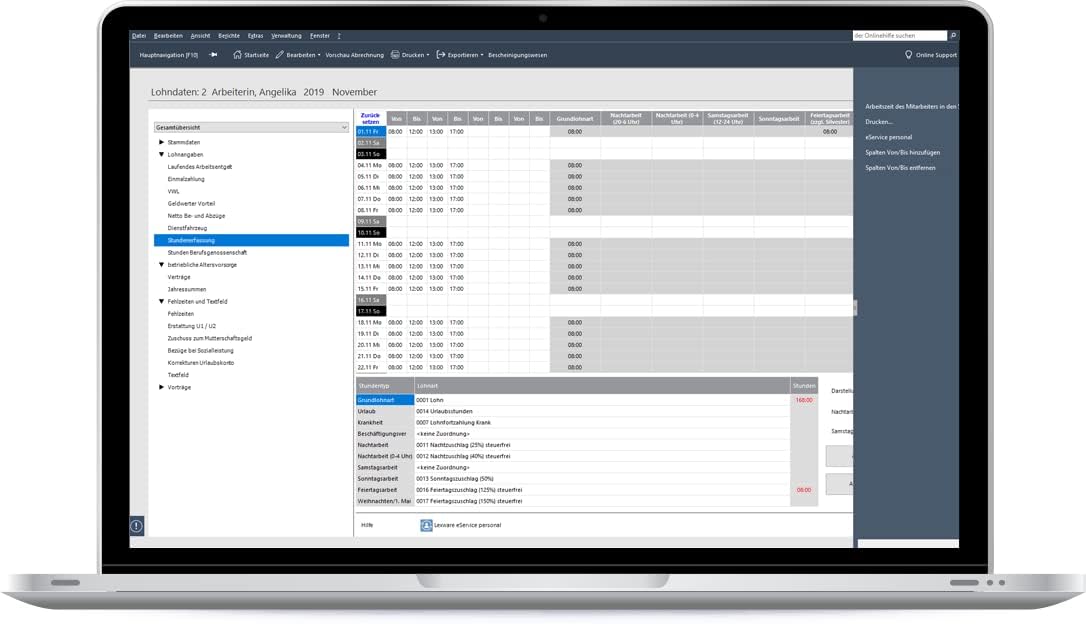Click the Feiertagsarbeit column header
Image resolution: width=1086 pixels, height=624 pixels.
[830, 118]
